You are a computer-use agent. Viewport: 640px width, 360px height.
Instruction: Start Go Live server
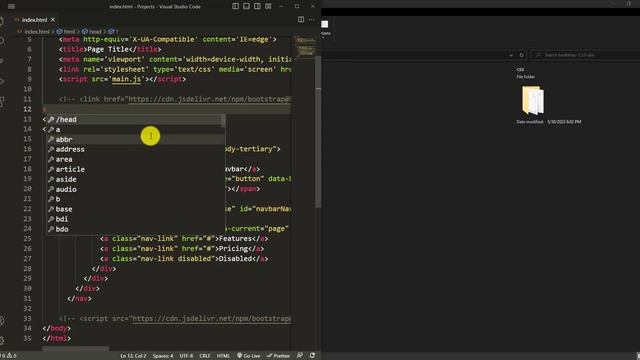point(249,356)
